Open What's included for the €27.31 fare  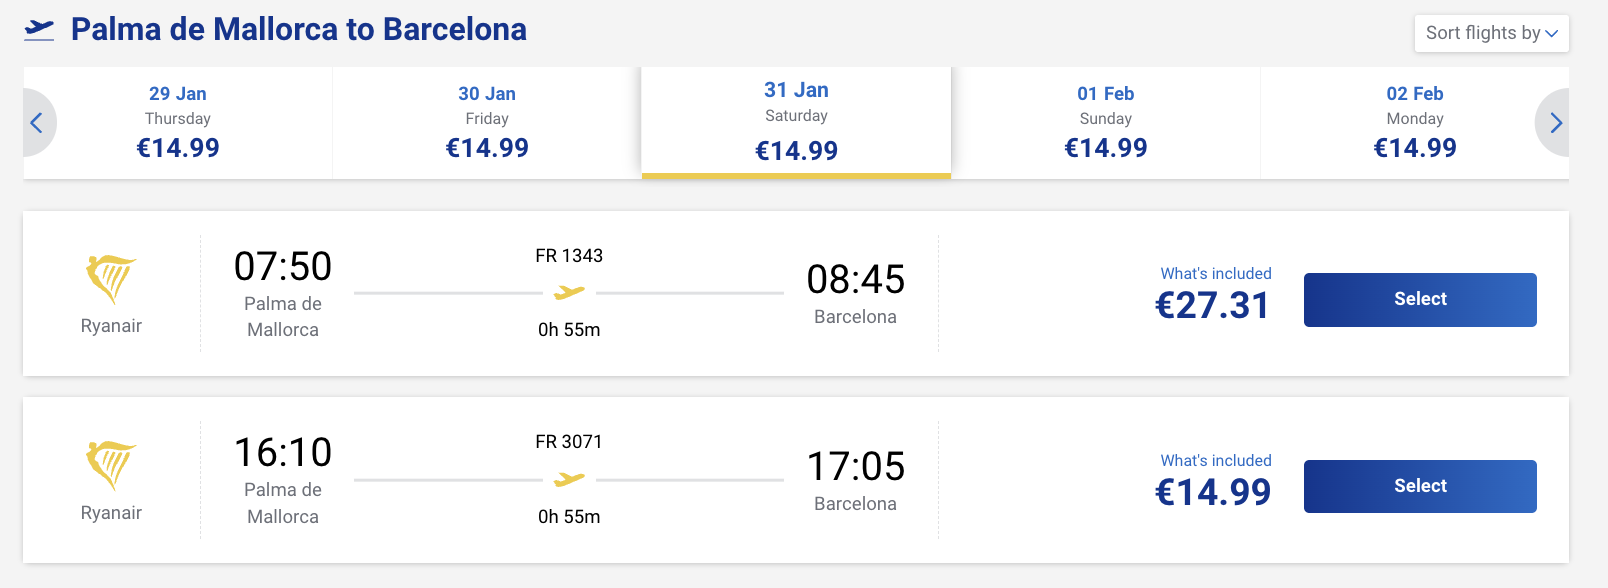tap(1216, 273)
